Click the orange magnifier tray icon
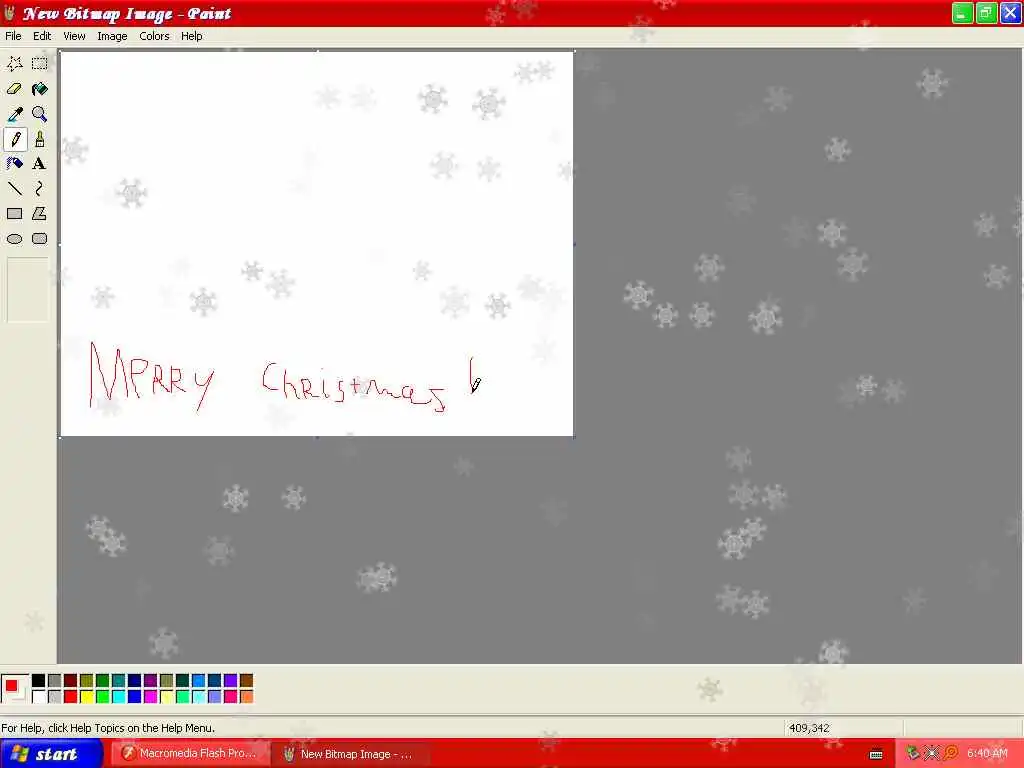The height and width of the screenshot is (768, 1024). [951, 754]
